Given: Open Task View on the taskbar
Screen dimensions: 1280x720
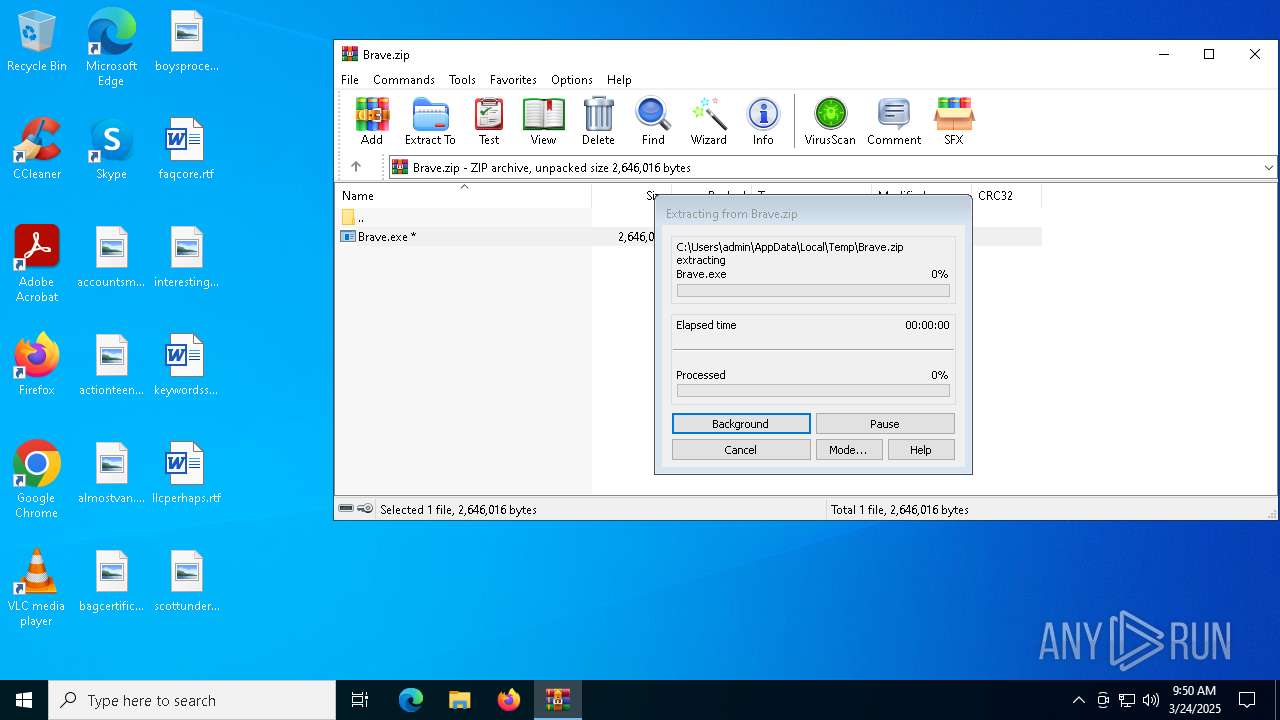Looking at the screenshot, I should 360,700.
